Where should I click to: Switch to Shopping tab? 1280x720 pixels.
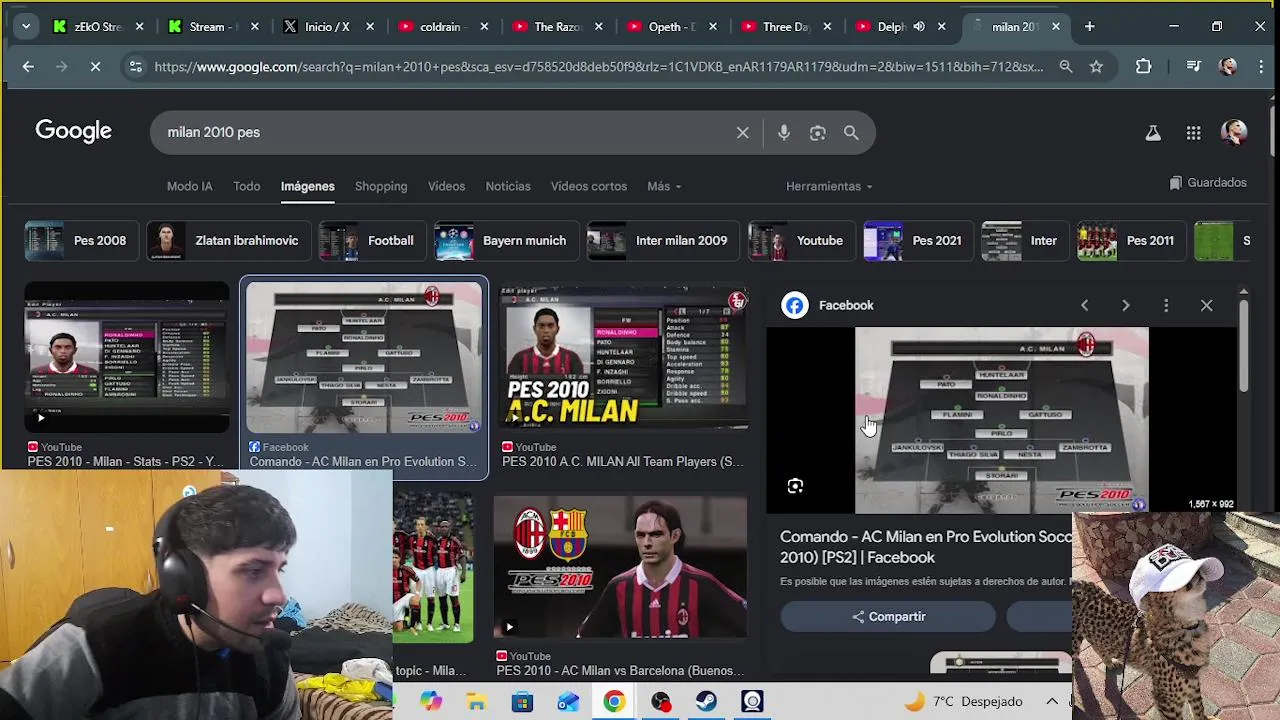pos(381,186)
